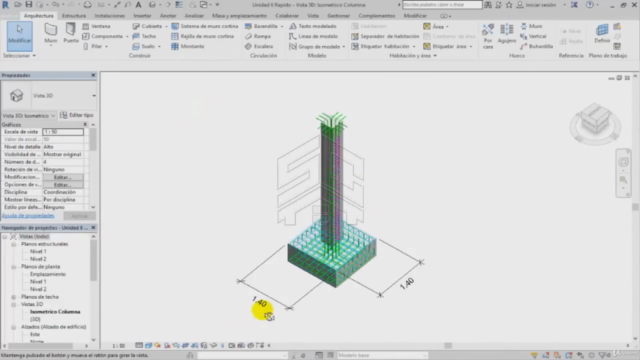The image size is (640, 360).
Task: Open the Vista 3D type selector
Action: pyautogui.click(x=48, y=96)
